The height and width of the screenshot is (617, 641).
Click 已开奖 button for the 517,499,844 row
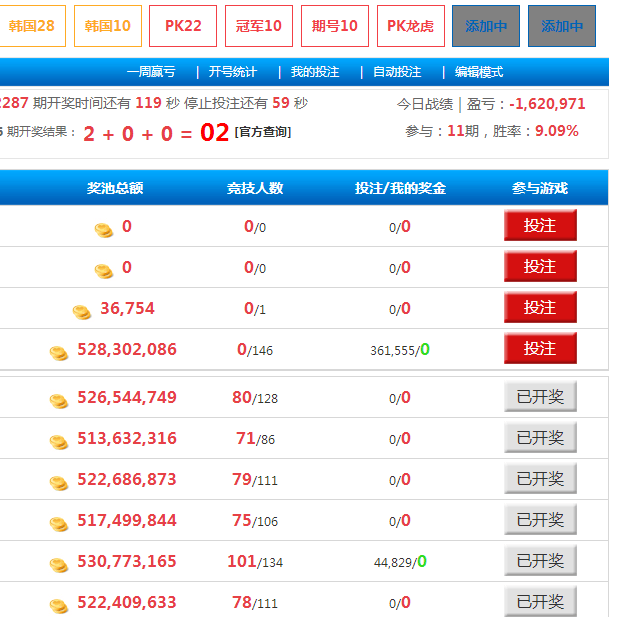pyautogui.click(x=540, y=519)
